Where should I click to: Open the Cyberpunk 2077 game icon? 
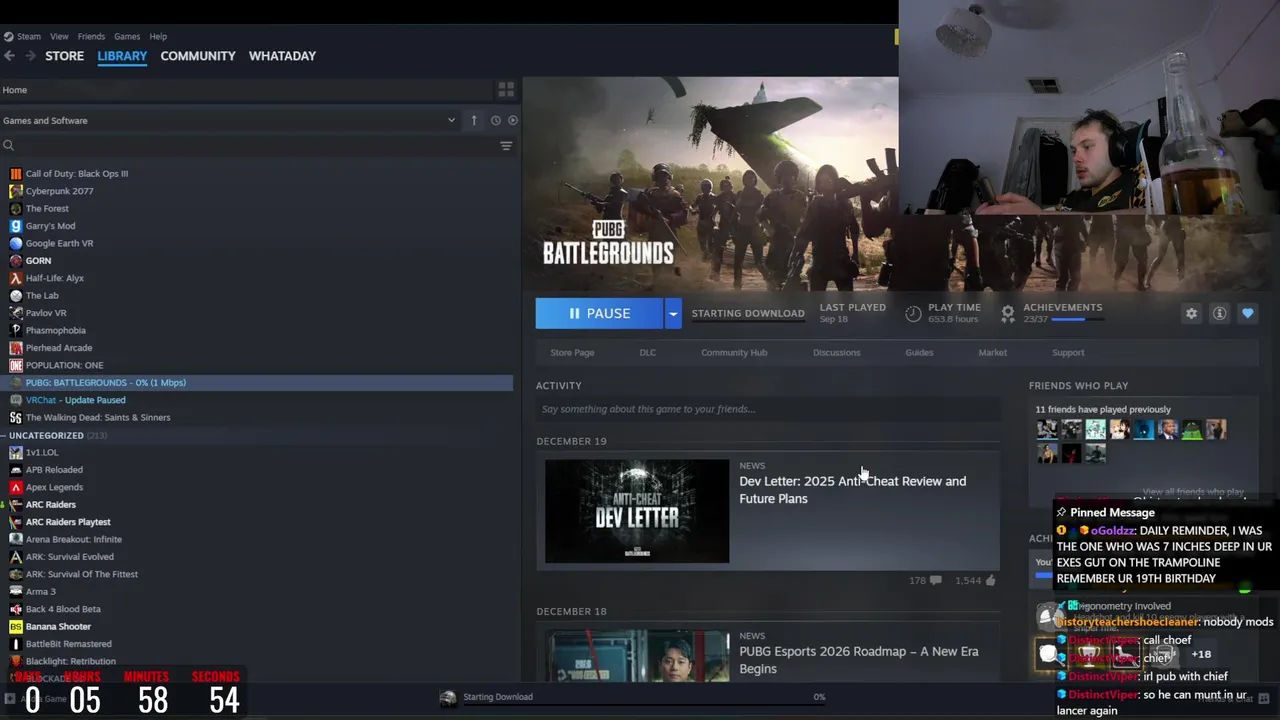(x=16, y=191)
